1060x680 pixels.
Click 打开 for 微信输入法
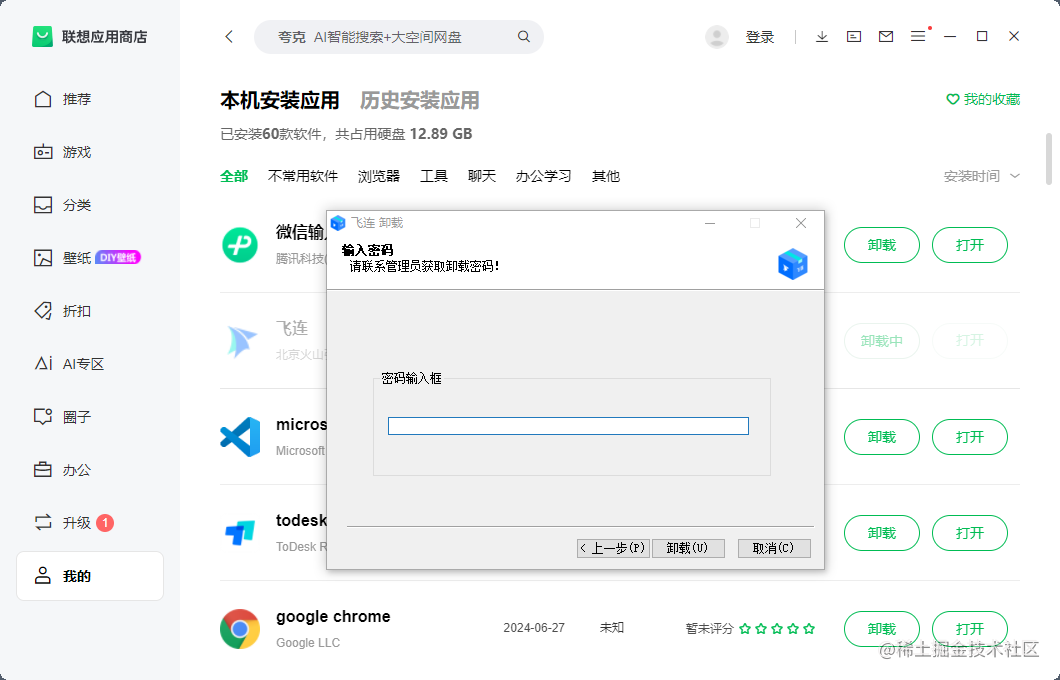pyautogui.click(x=969, y=245)
